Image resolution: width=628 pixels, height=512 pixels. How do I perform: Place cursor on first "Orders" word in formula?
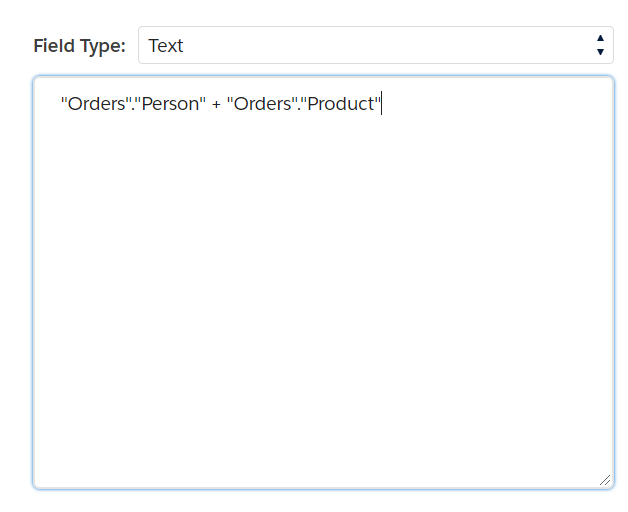tap(97, 104)
